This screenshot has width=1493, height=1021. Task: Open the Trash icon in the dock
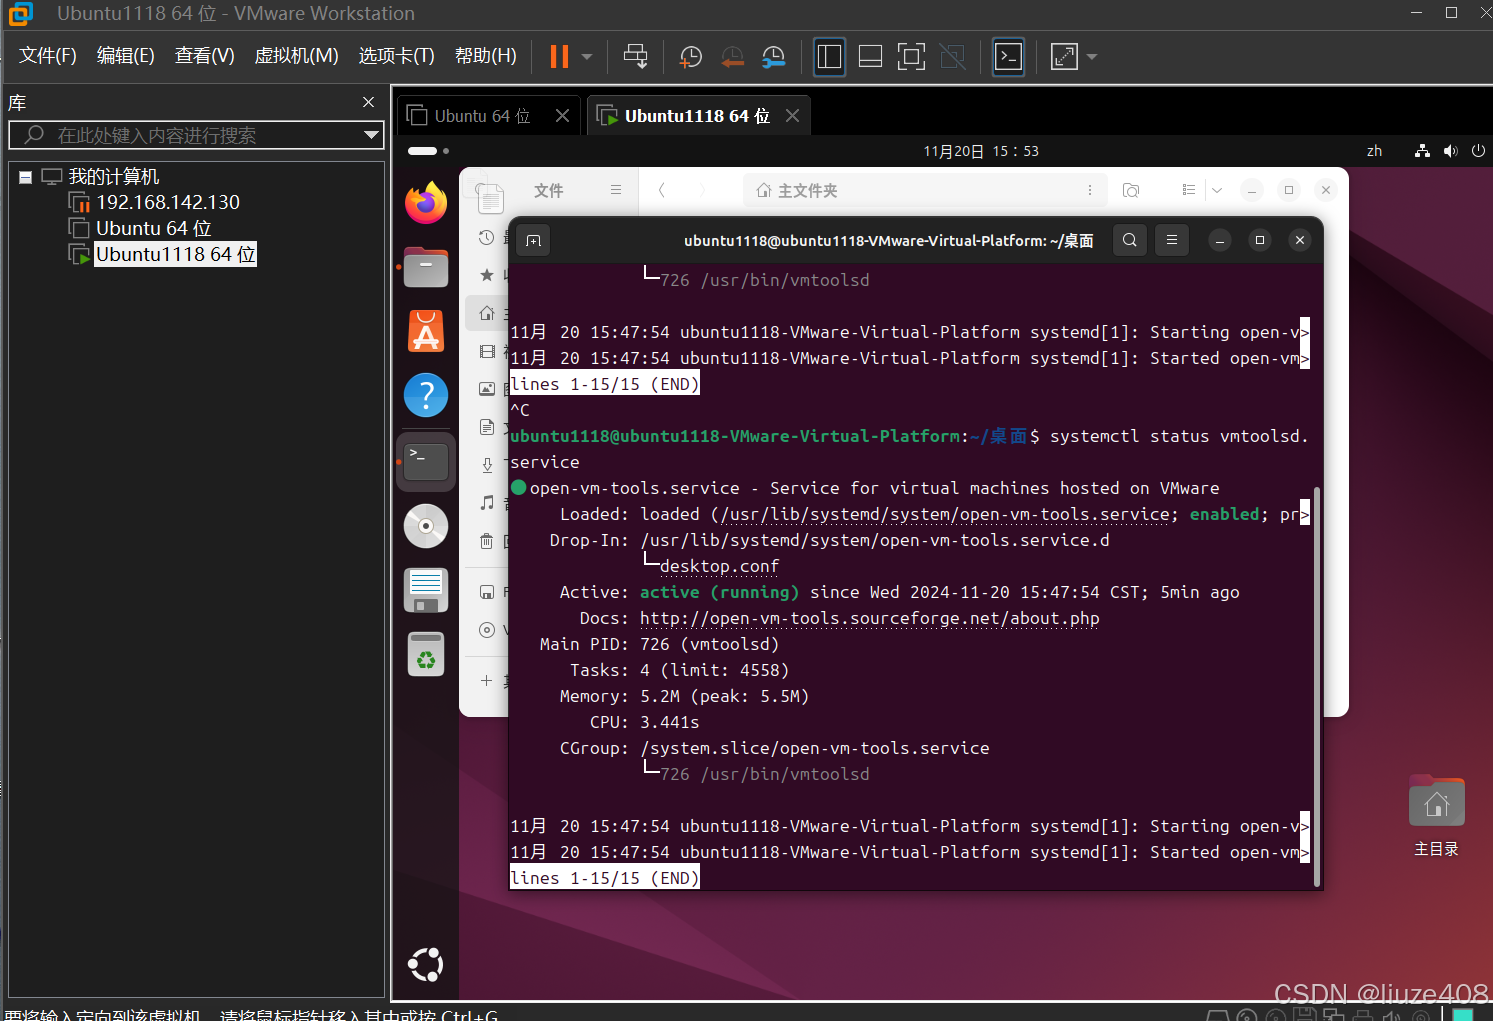click(x=426, y=654)
